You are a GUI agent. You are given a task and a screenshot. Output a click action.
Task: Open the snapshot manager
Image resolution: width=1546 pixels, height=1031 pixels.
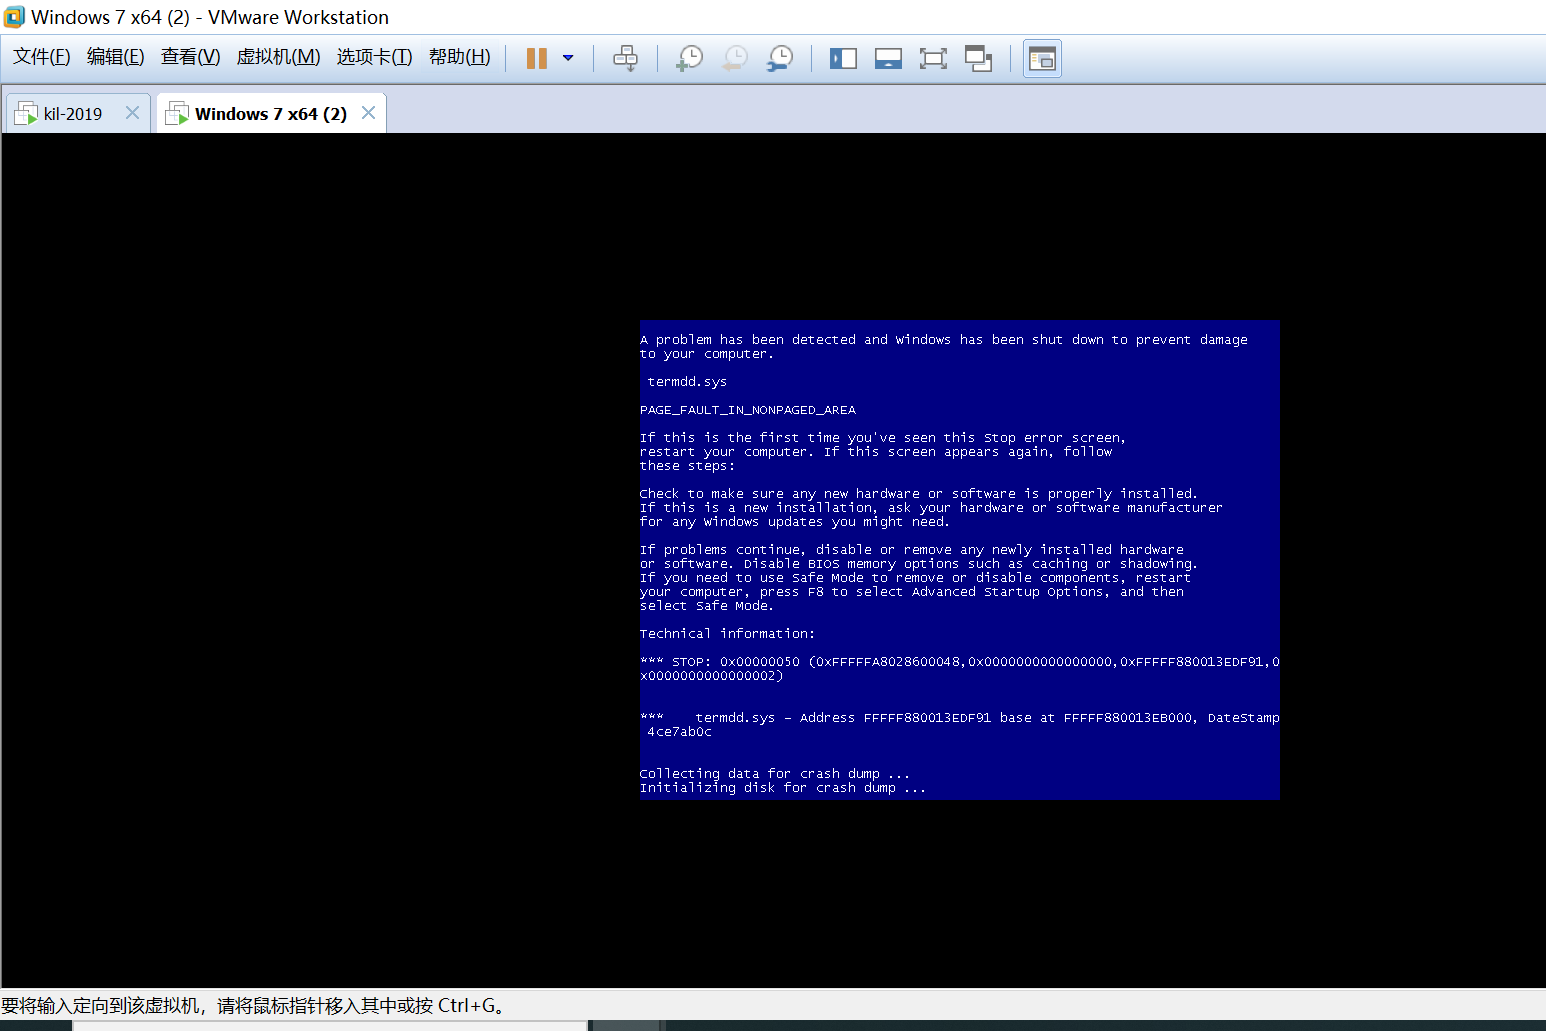coord(780,58)
